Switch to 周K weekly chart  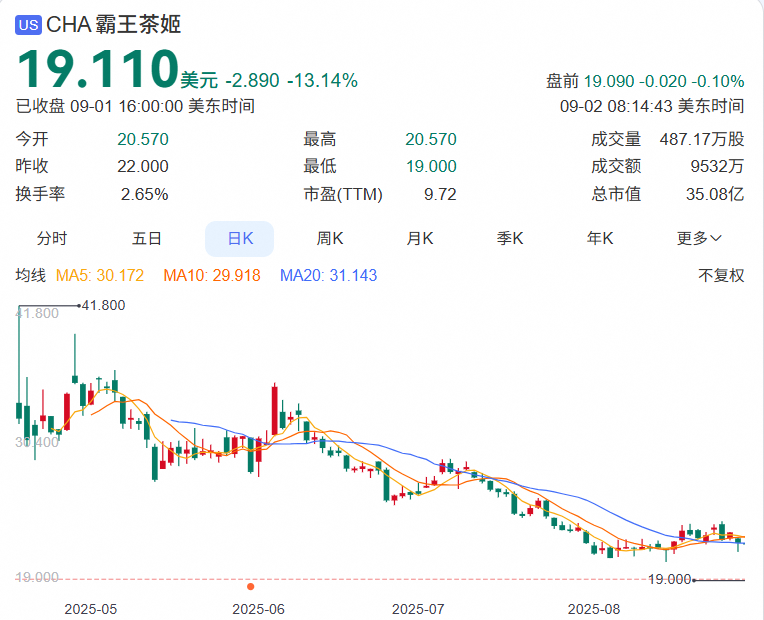(330, 238)
